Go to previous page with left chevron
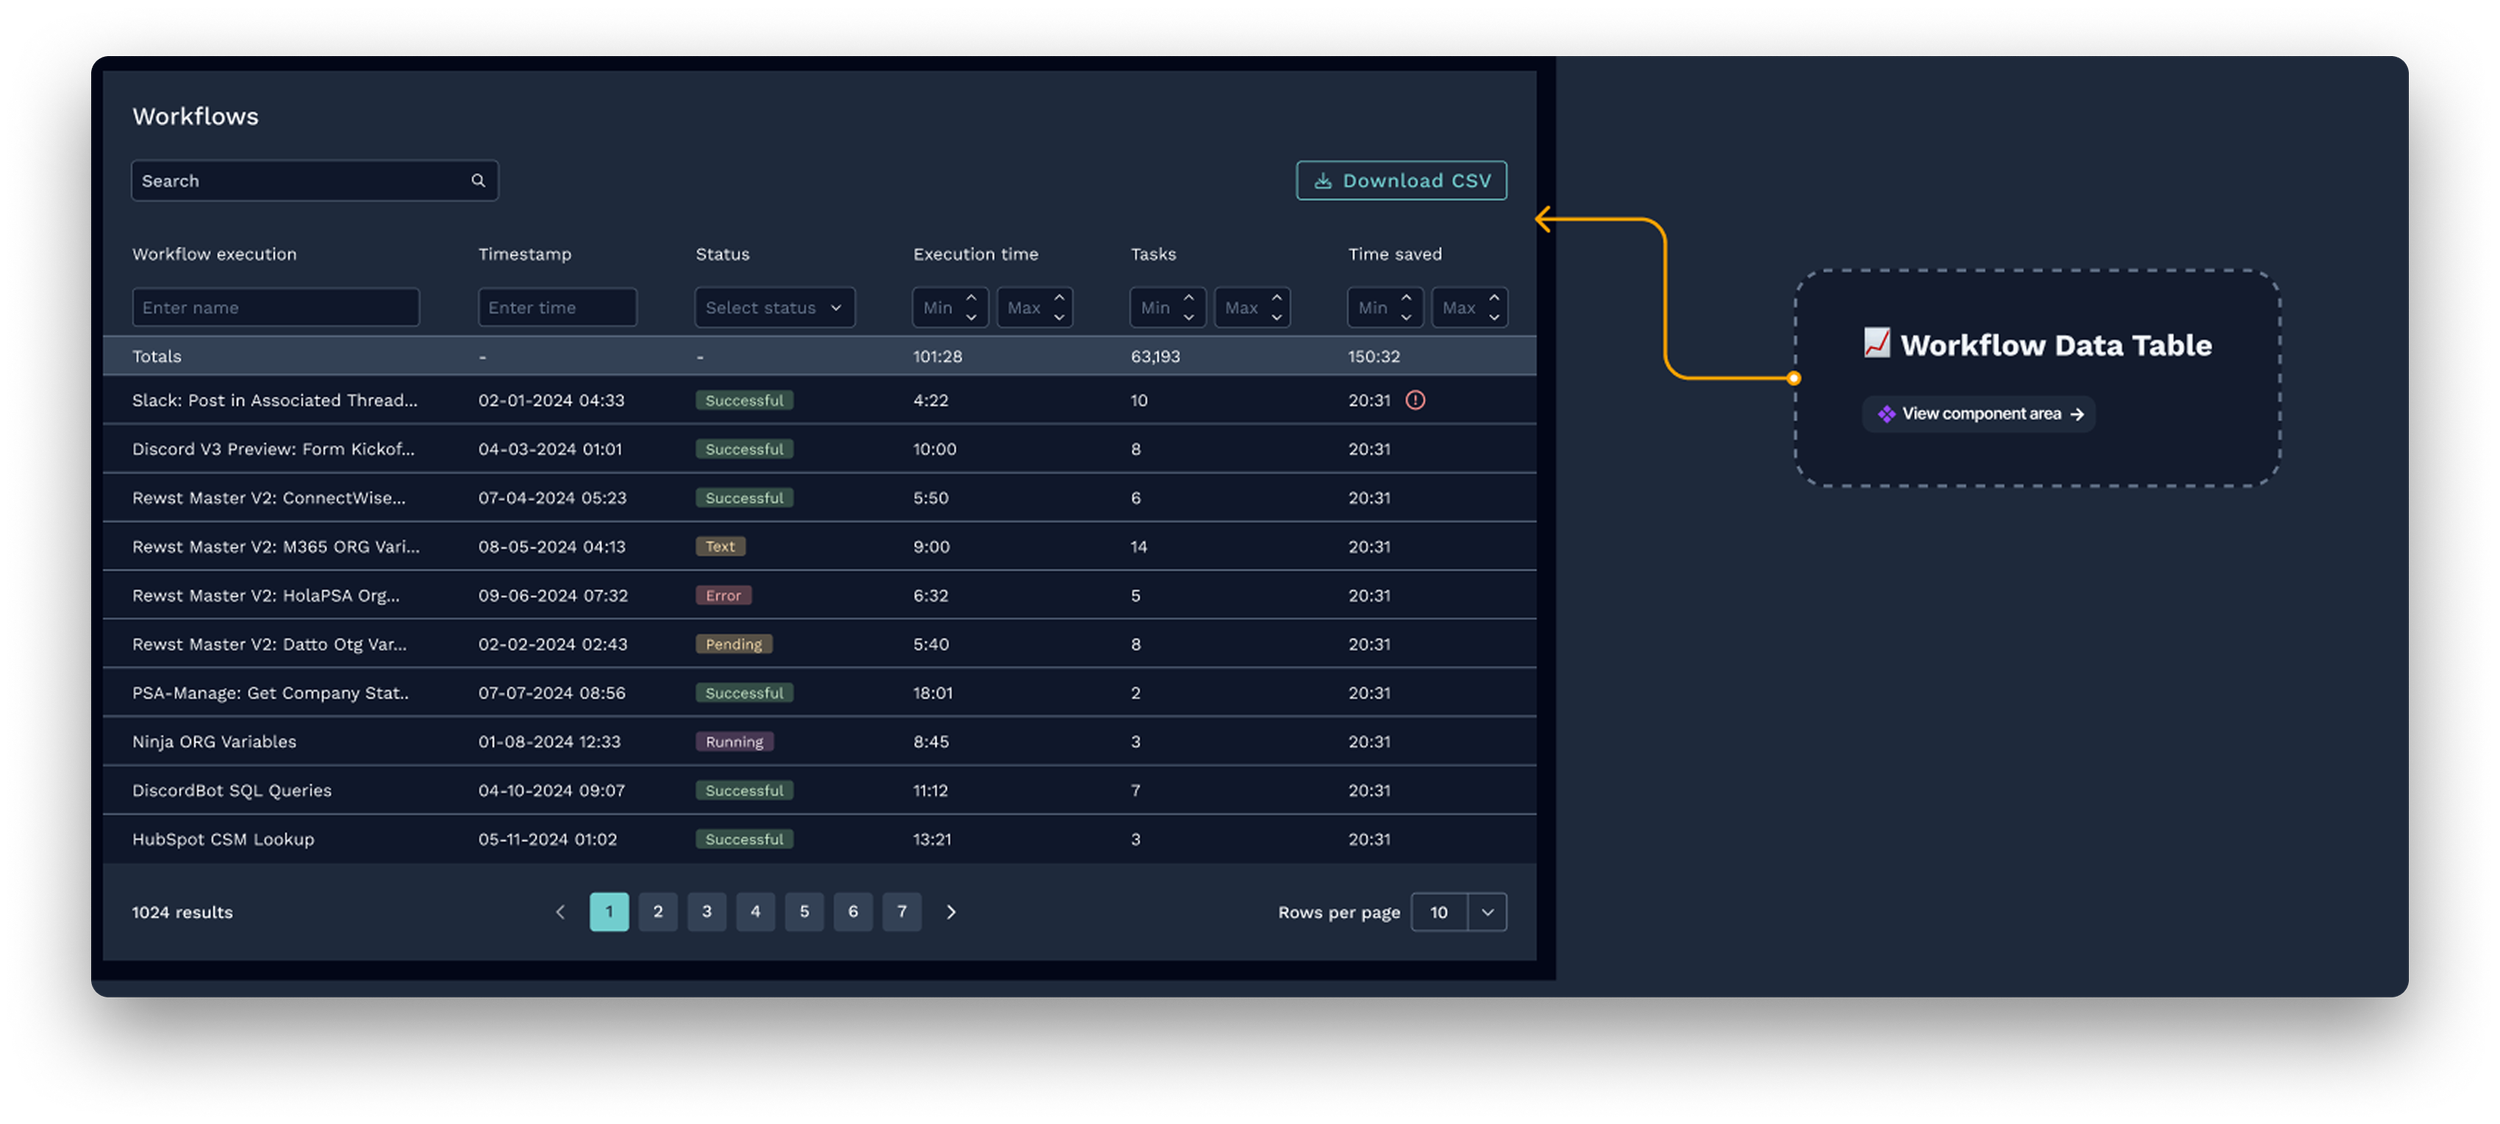The height and width of the screenshot is (1124, 2500). 560,912
